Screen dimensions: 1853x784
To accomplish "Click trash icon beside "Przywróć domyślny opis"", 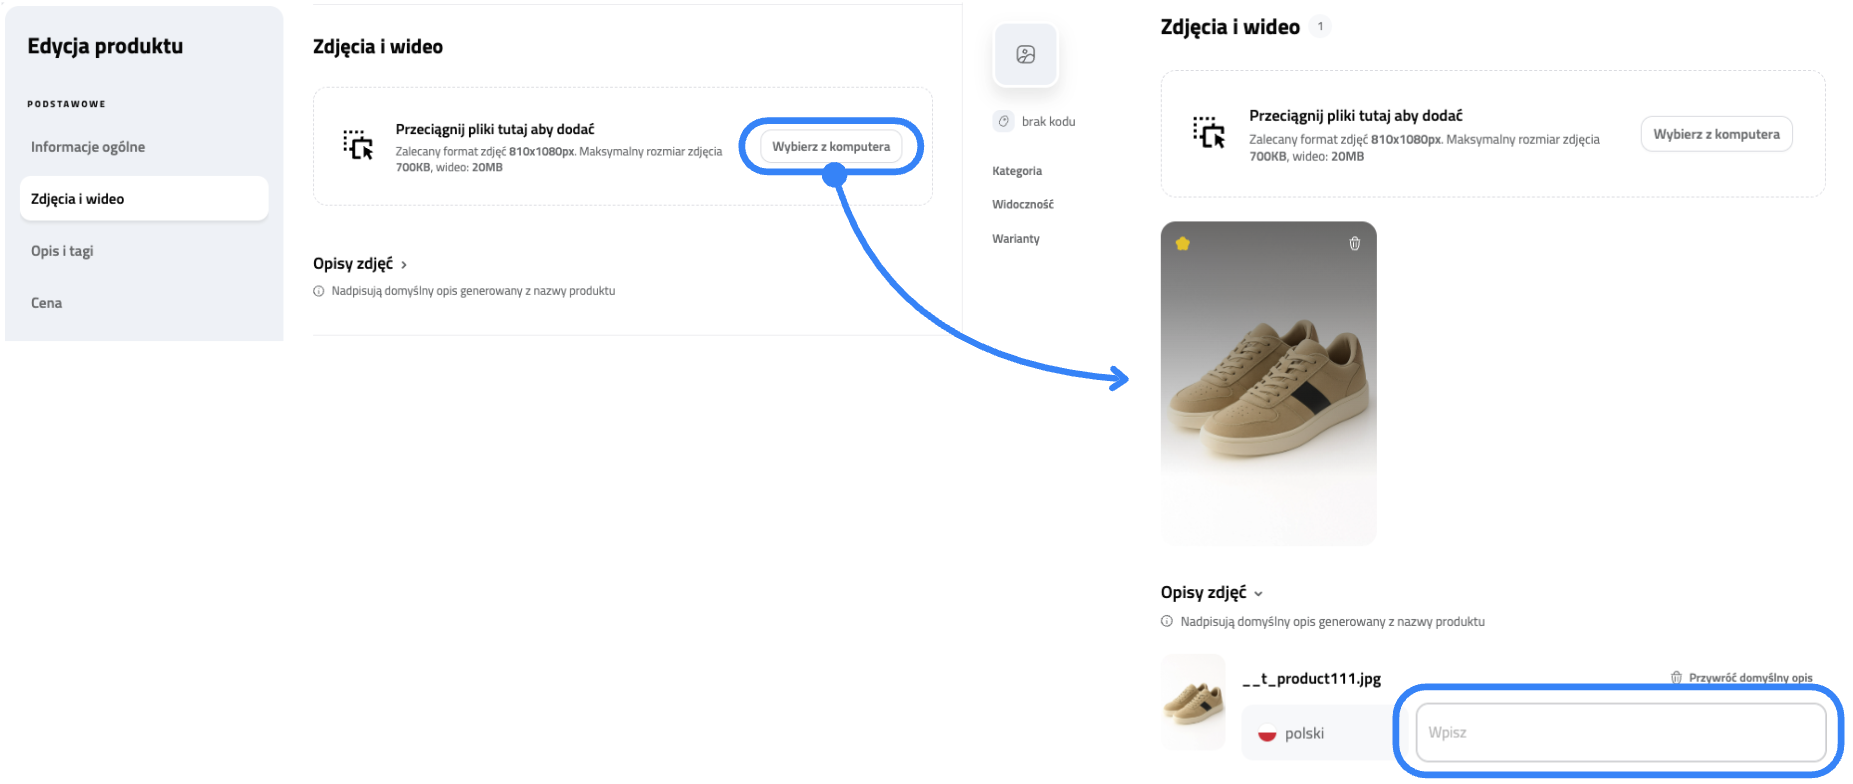I will pos(1676,677).
